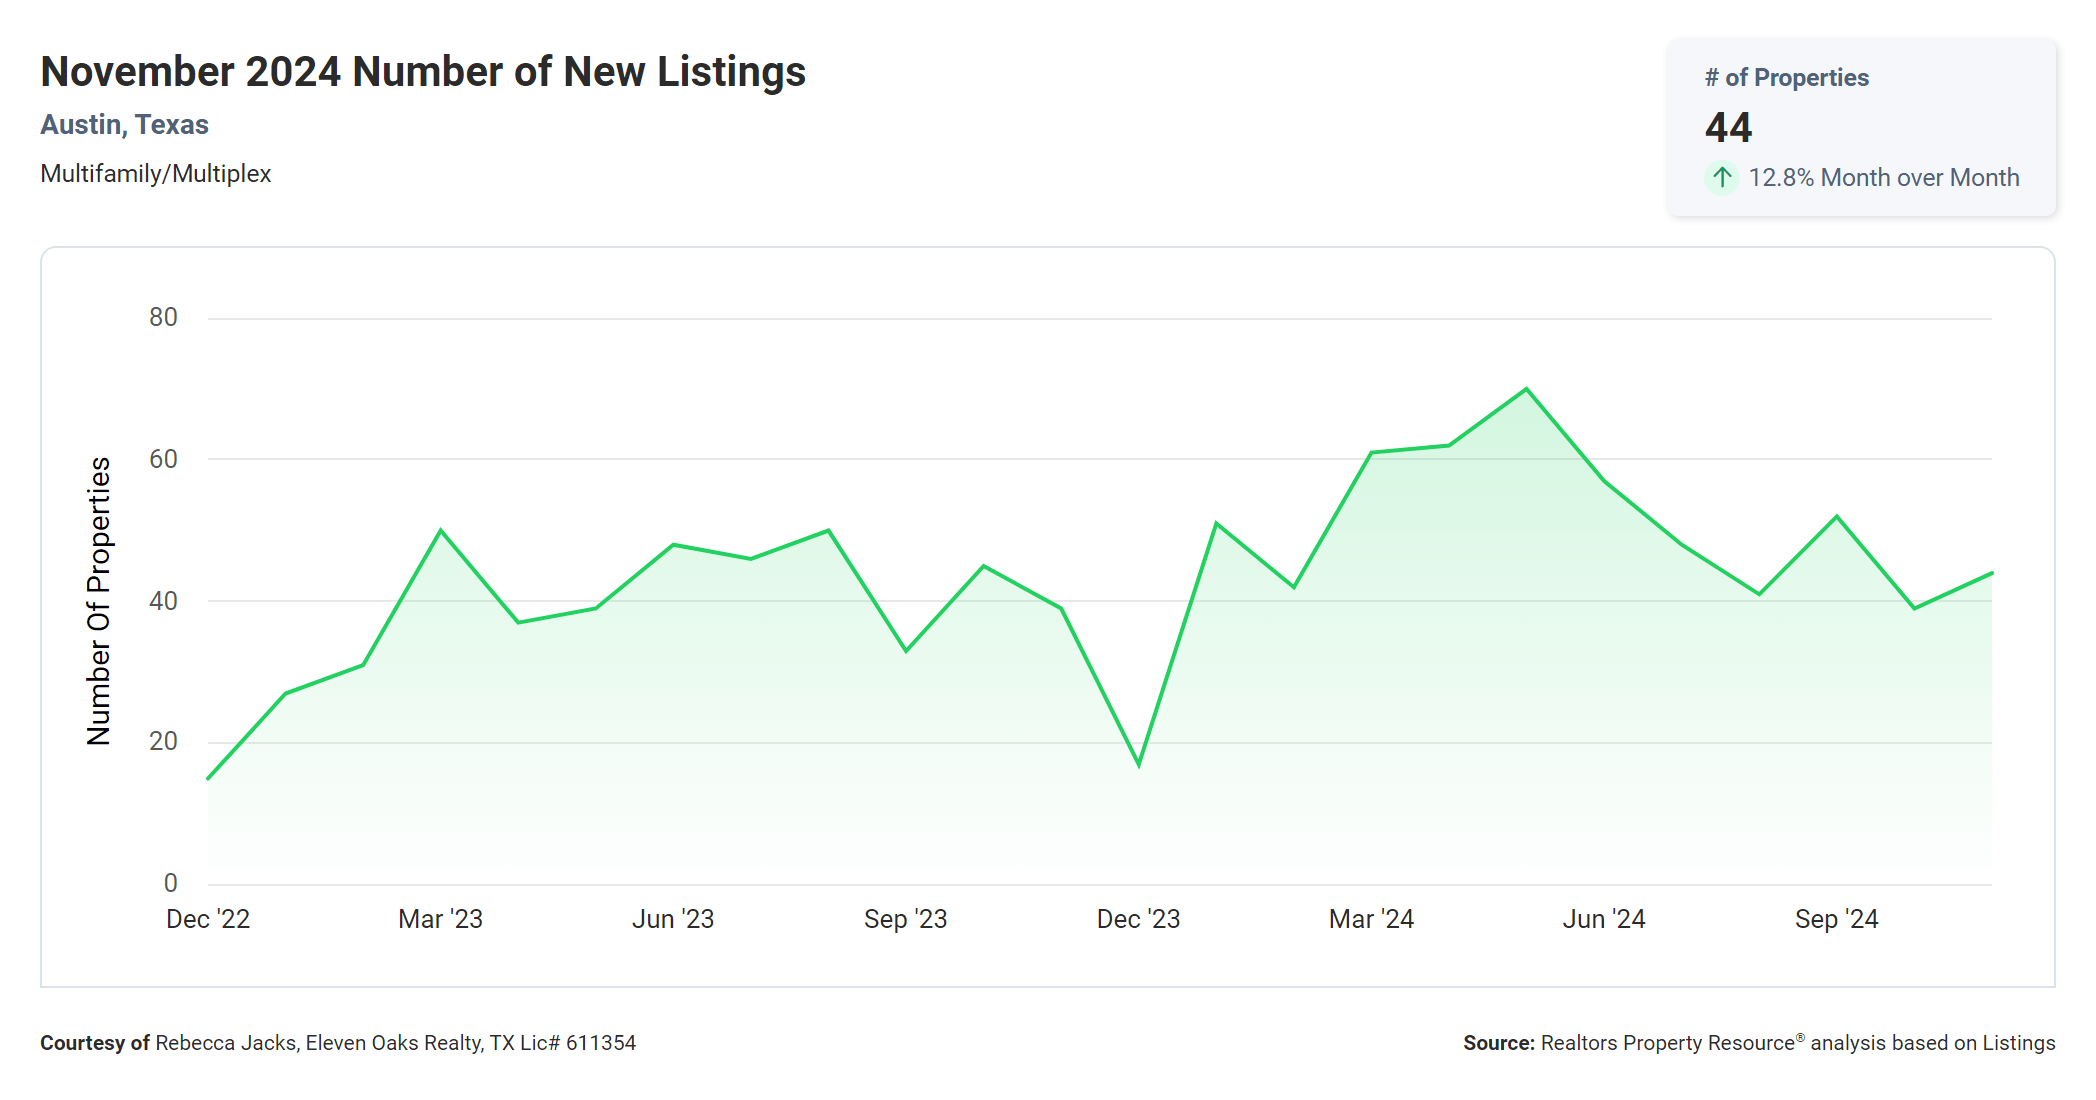Click the Sep '24 peak on the line
The width and height of the screenshot is (2096, 1100).
[1837, 517]
